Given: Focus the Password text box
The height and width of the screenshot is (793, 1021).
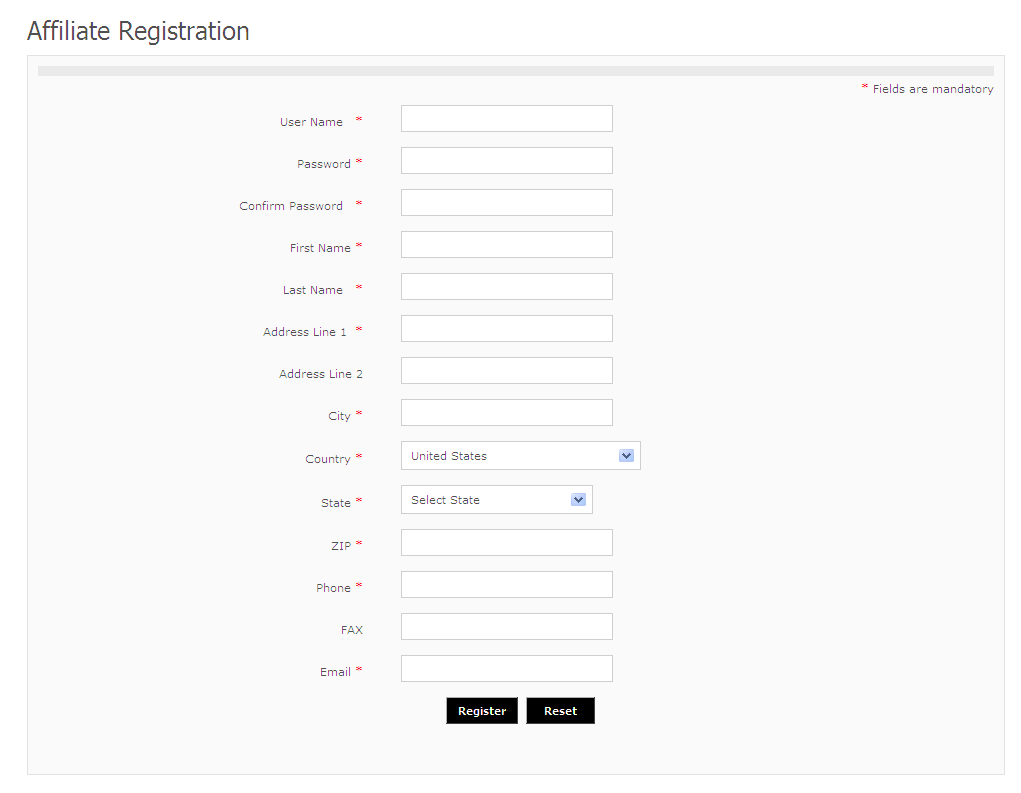Looking at the screenshot, I should (x=506, y=161).
